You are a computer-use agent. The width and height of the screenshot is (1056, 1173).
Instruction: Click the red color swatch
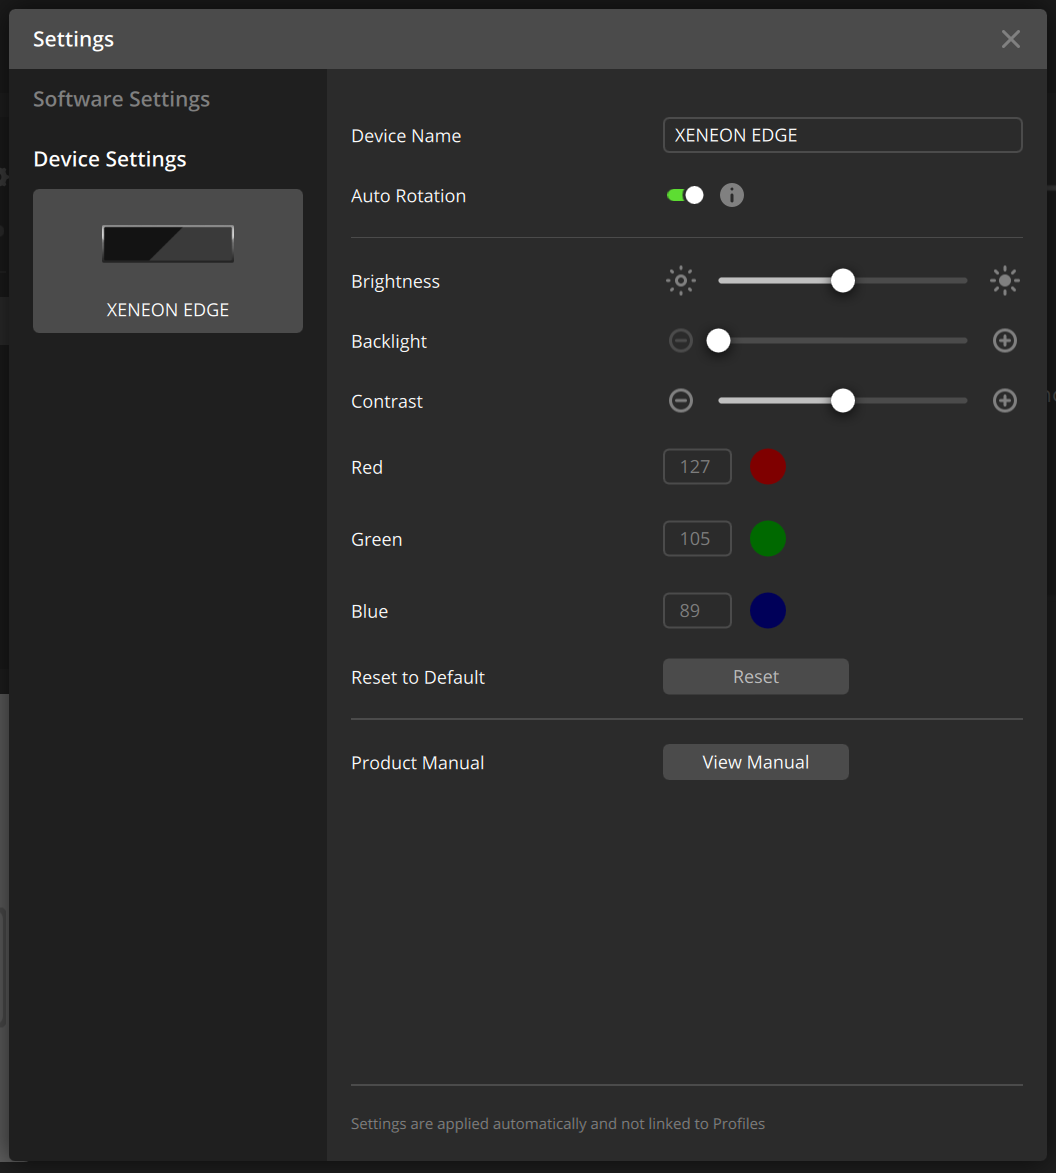[768, 467]
